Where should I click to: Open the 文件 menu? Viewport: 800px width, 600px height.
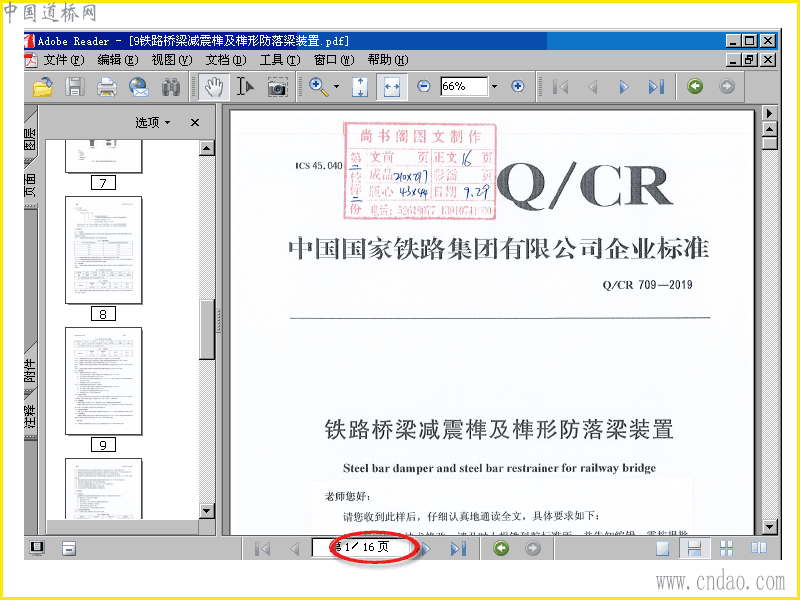(63, 60)
